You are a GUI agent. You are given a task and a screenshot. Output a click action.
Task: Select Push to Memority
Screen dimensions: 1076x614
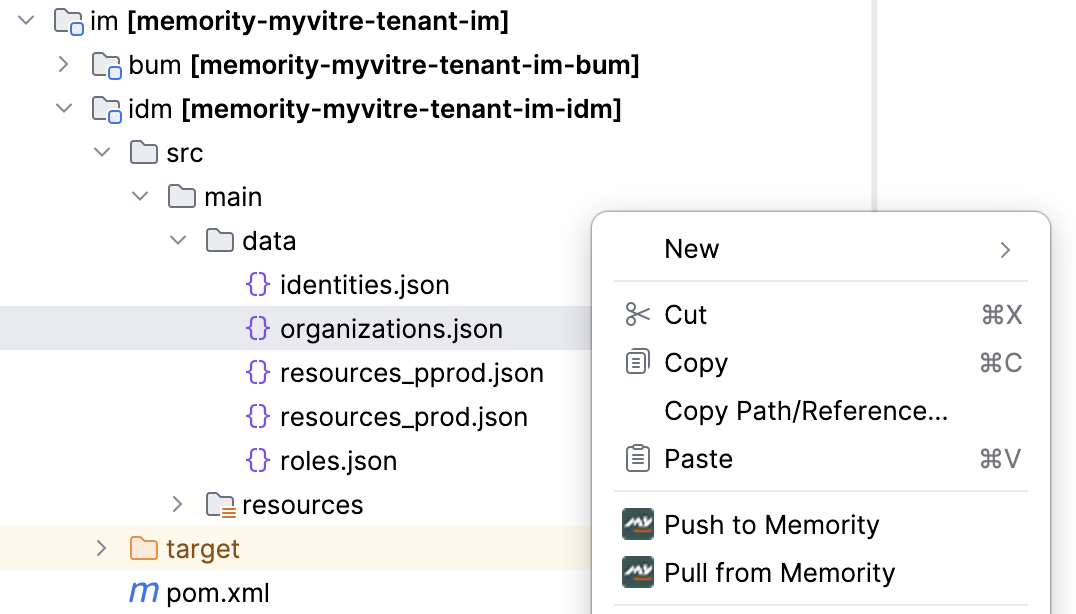pos(821,524)
